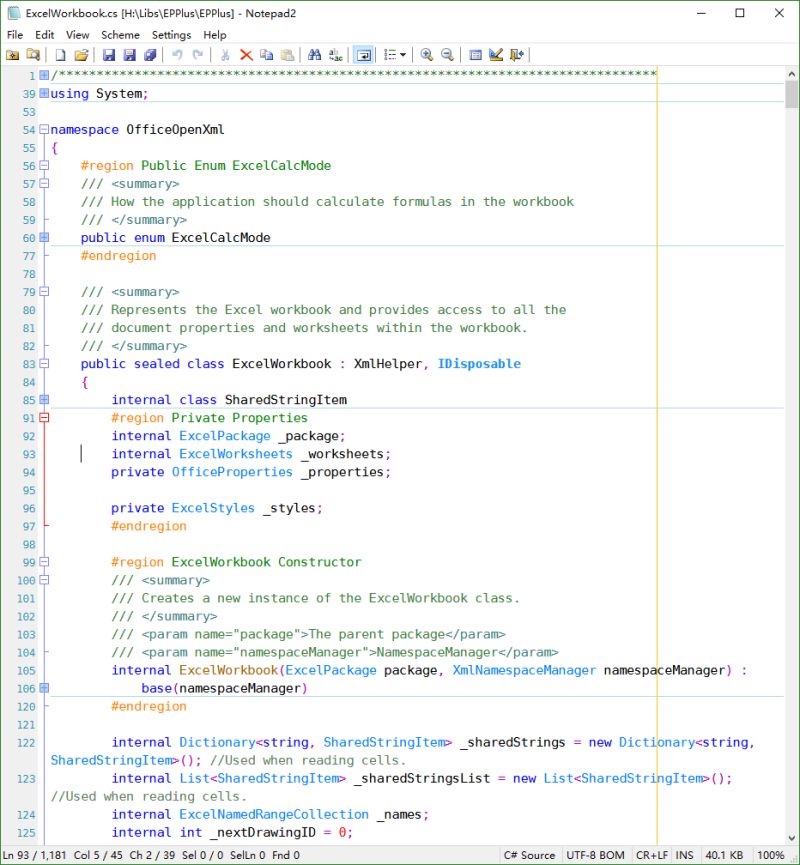Save the file with the Save icon
Image resolution: width=800 pixels, height=865 pixels.
click(108, 55)
